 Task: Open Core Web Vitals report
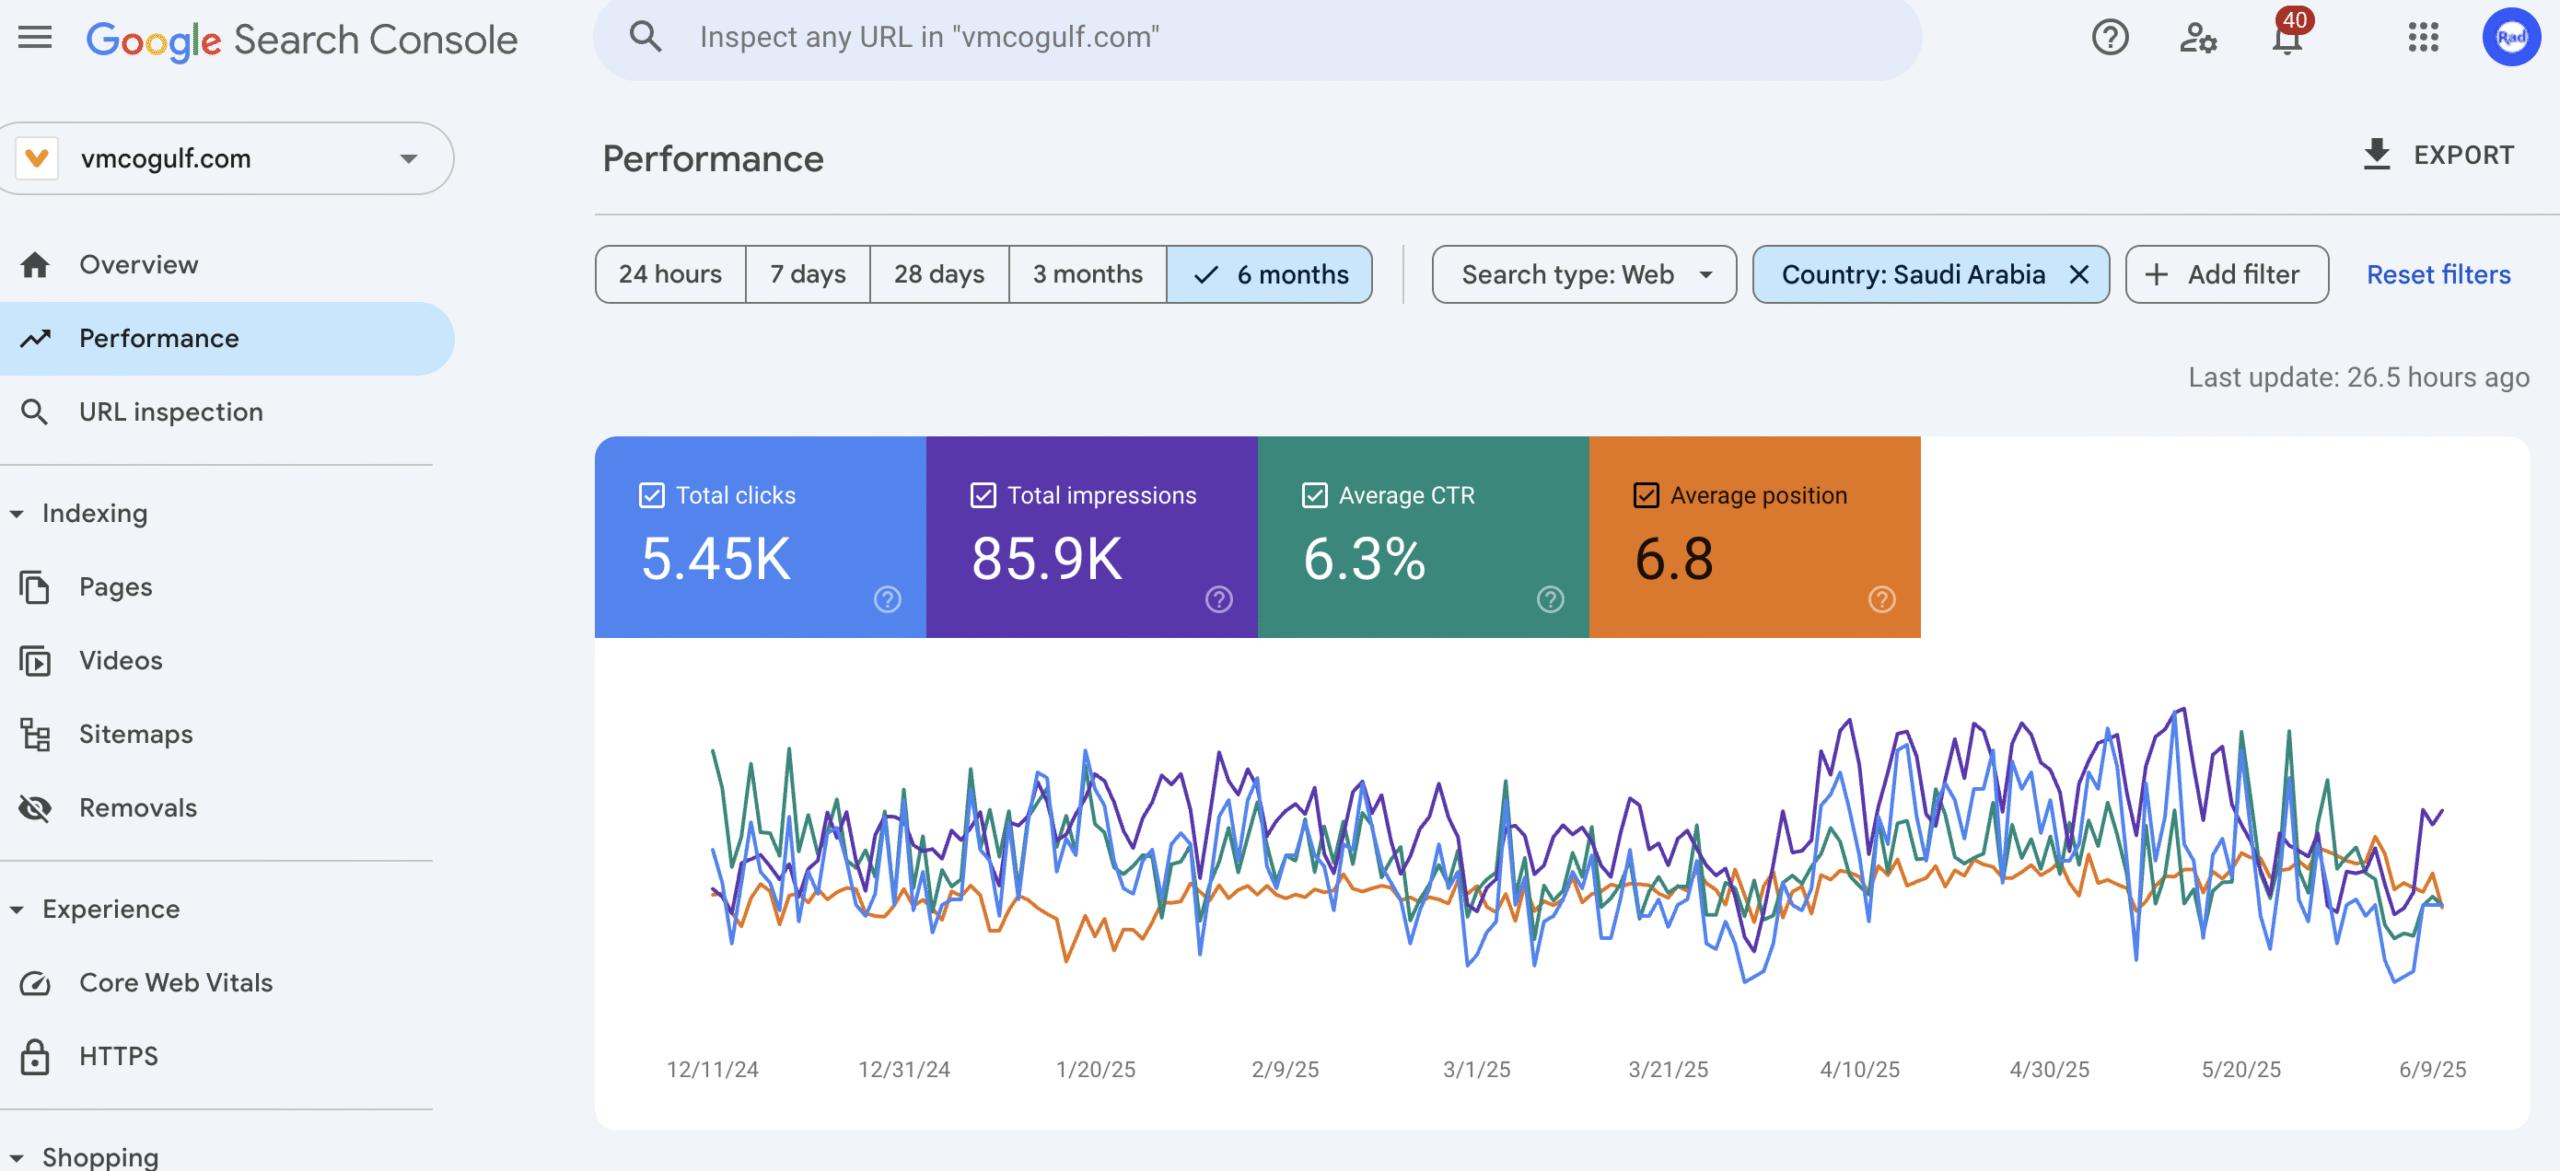point(175,982)
